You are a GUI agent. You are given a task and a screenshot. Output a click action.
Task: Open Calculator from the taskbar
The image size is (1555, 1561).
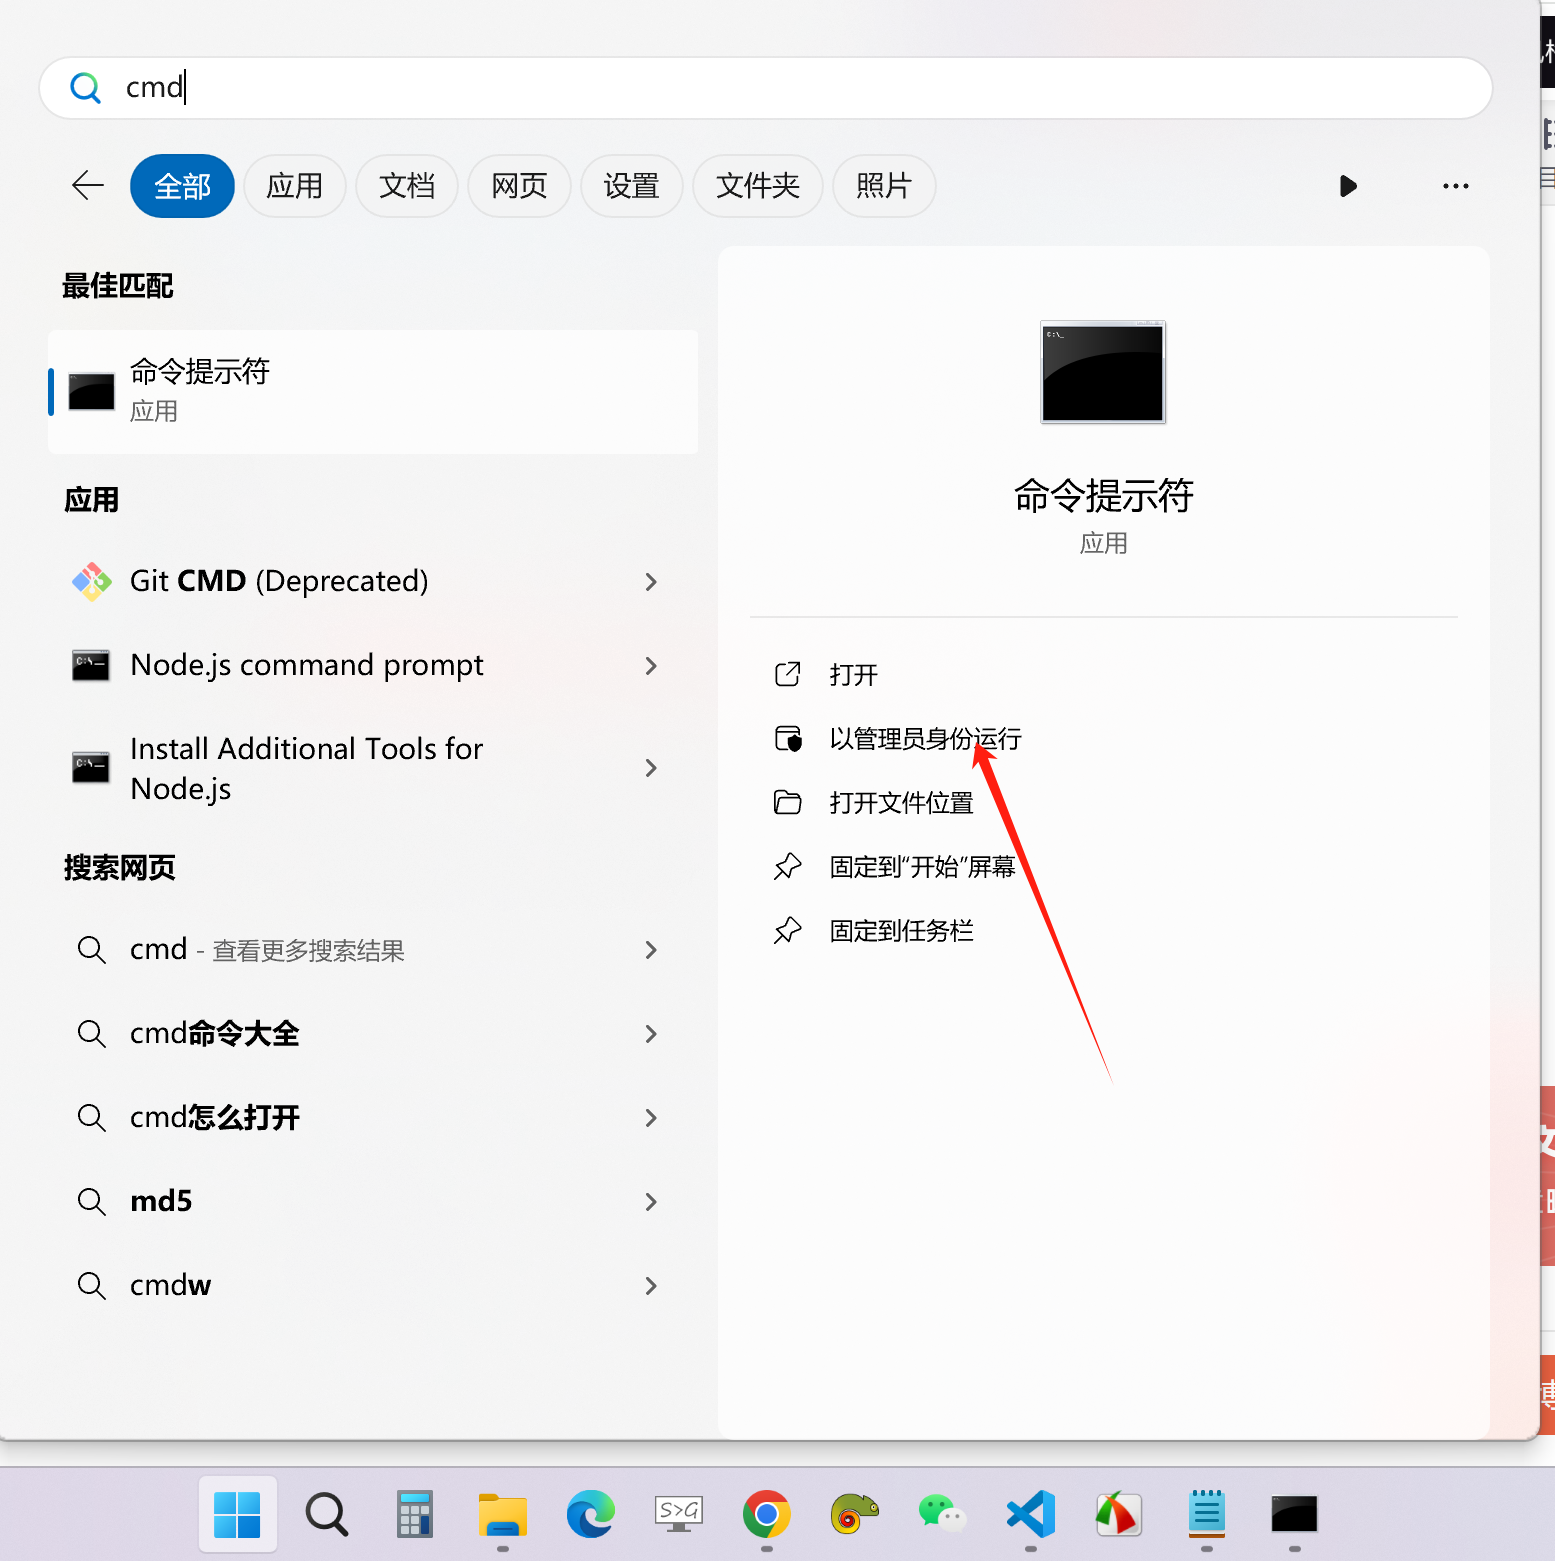pos(414,1514)
